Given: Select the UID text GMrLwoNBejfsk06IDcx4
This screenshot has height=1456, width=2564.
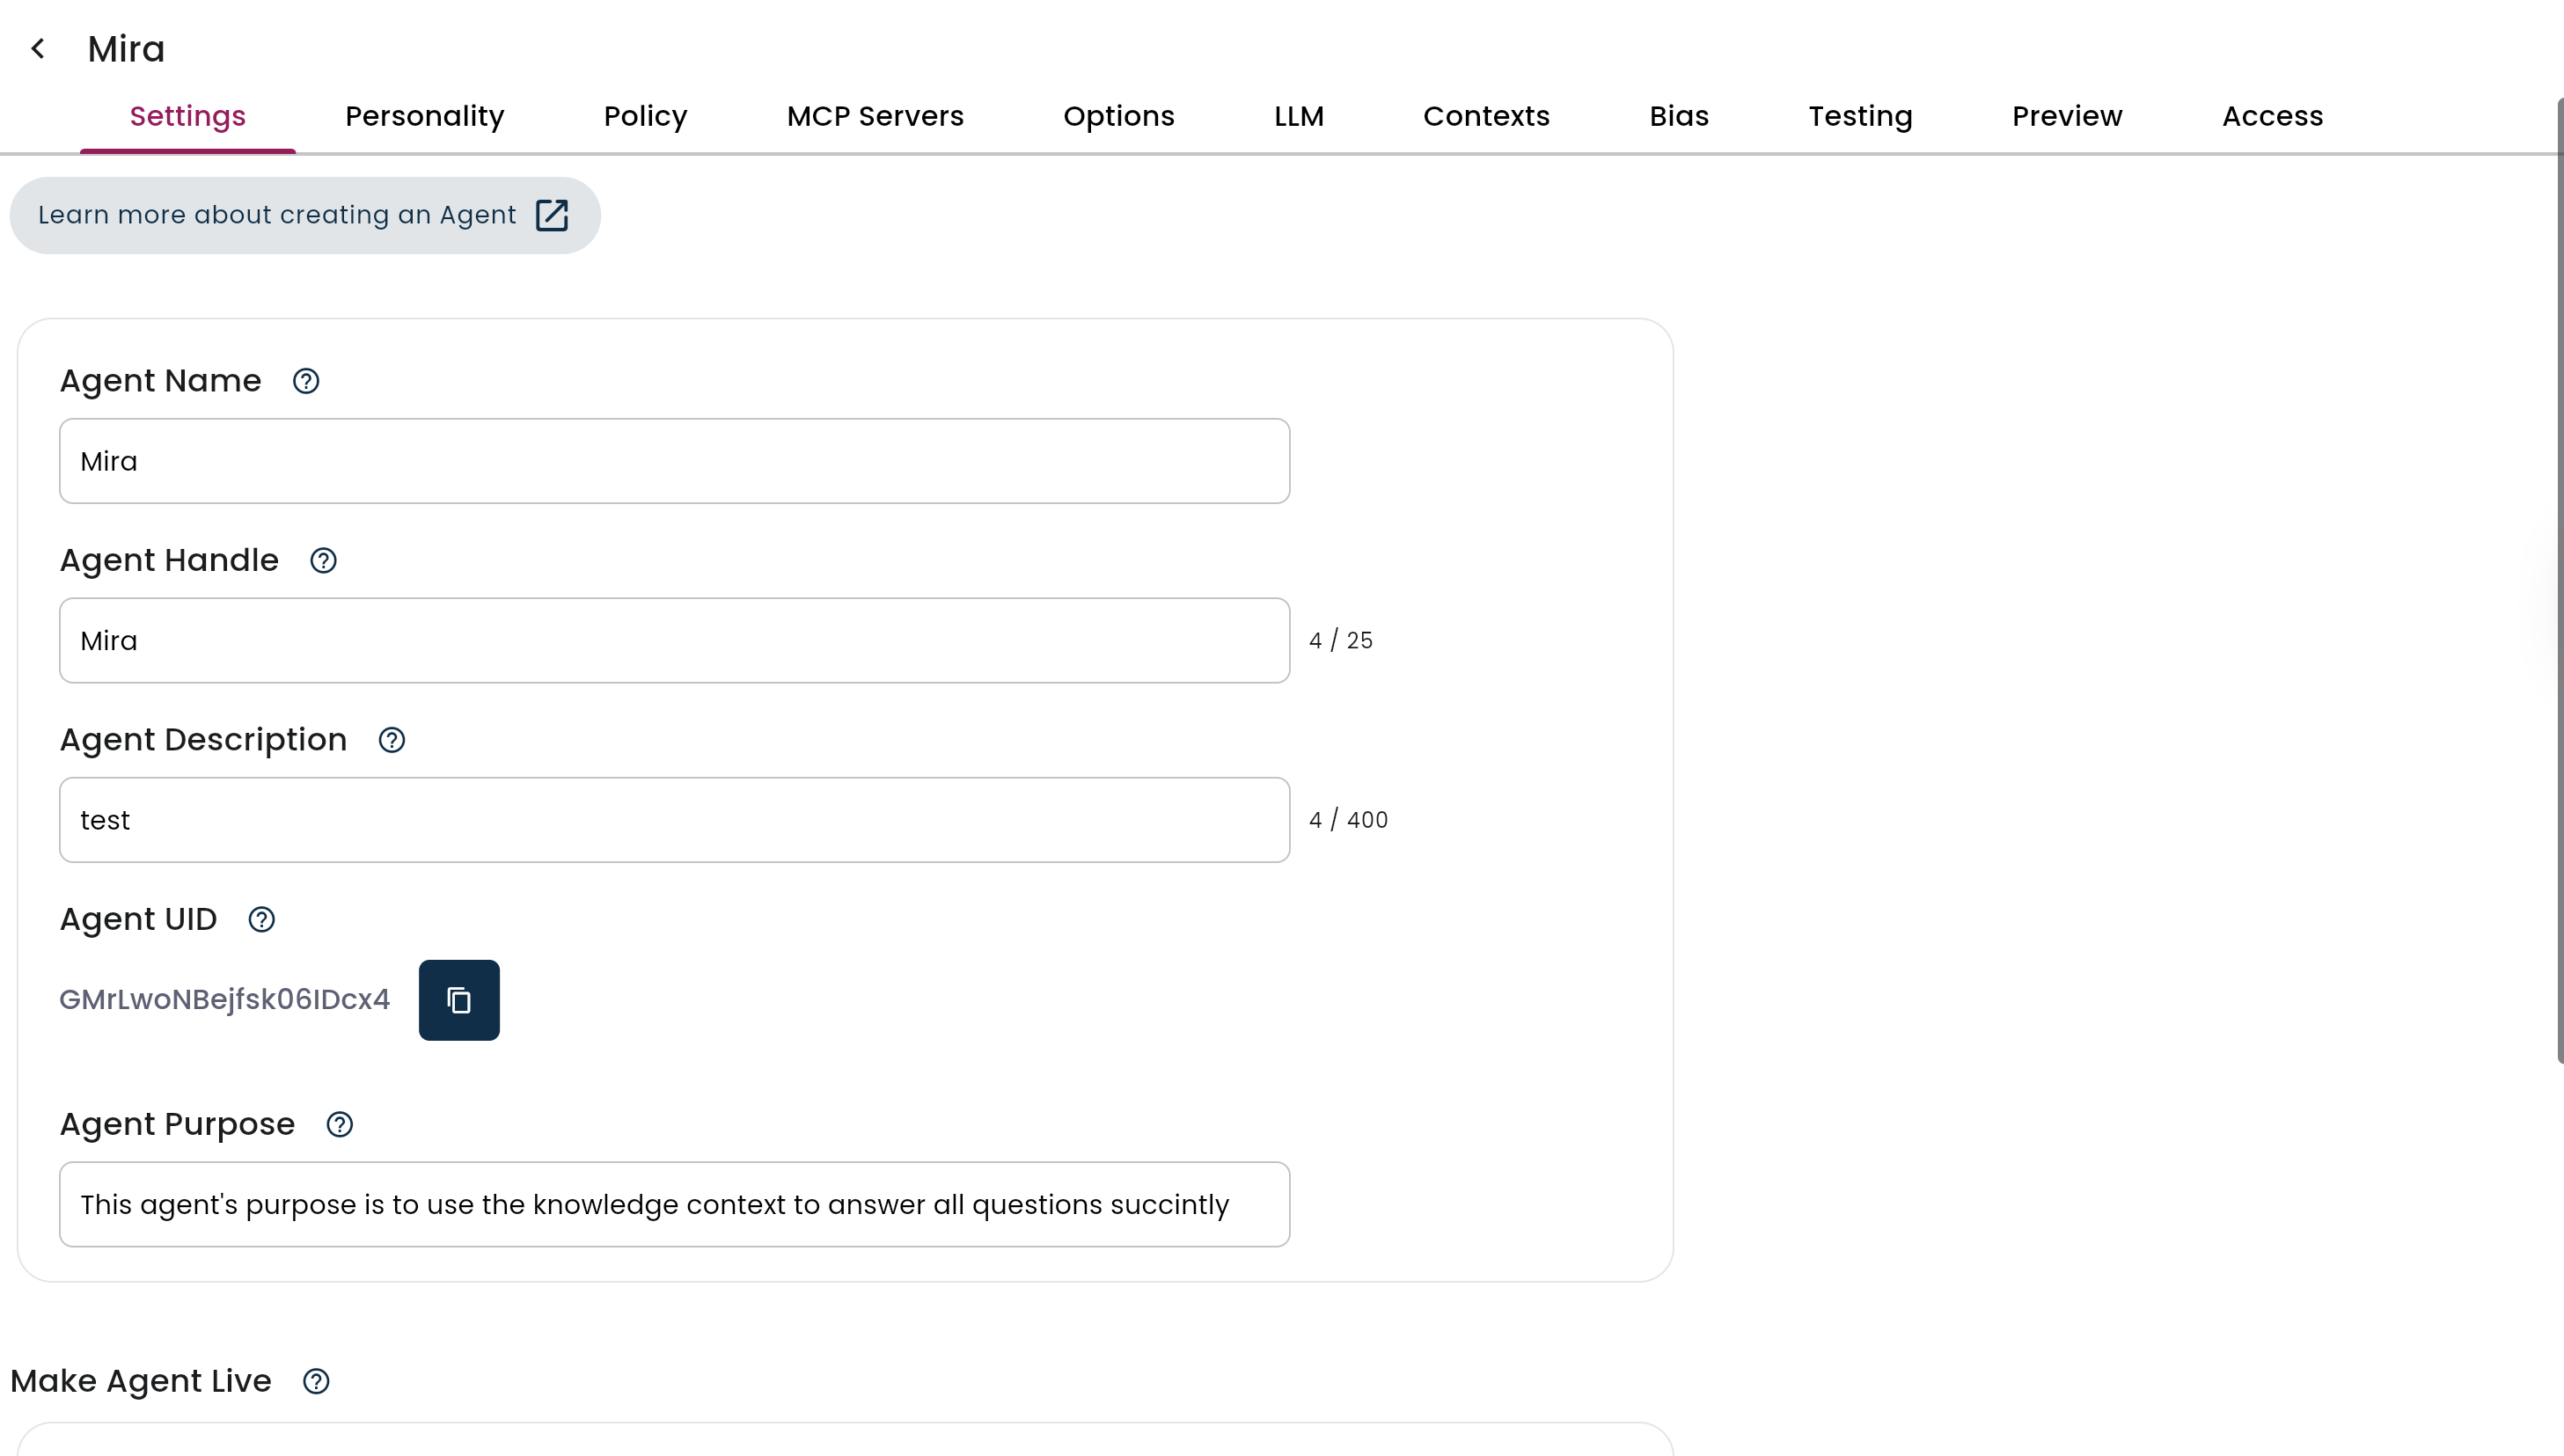Looking at the screenshot, I should click(x=225, y=1000).
